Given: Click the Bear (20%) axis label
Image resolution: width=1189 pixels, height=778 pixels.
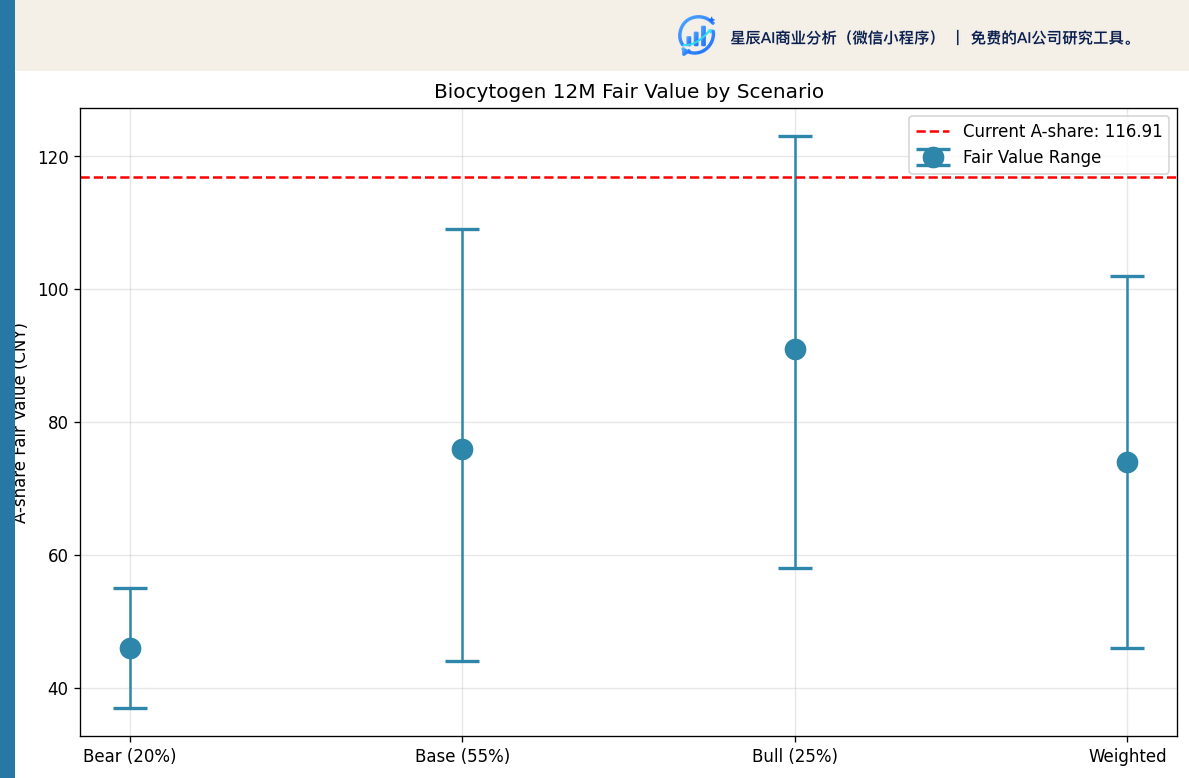Looking at the screenshot, I should (130, 756).
